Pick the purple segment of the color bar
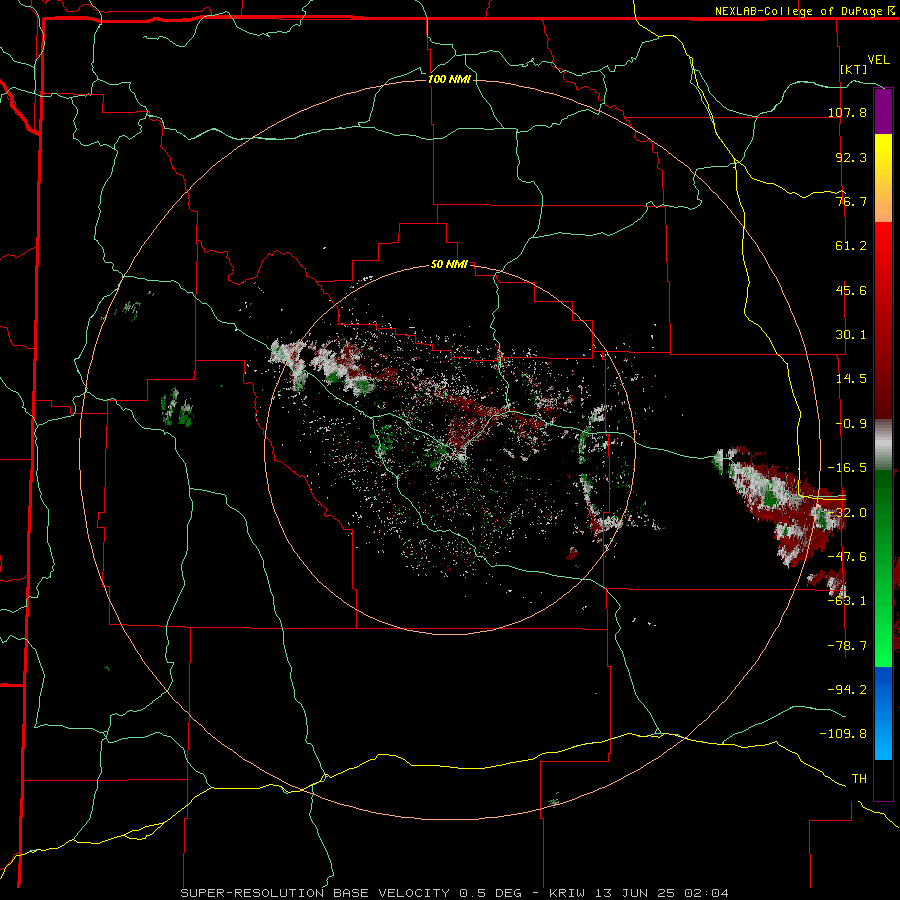This screenshot has height=900, width=900. [x=883, y=112]
